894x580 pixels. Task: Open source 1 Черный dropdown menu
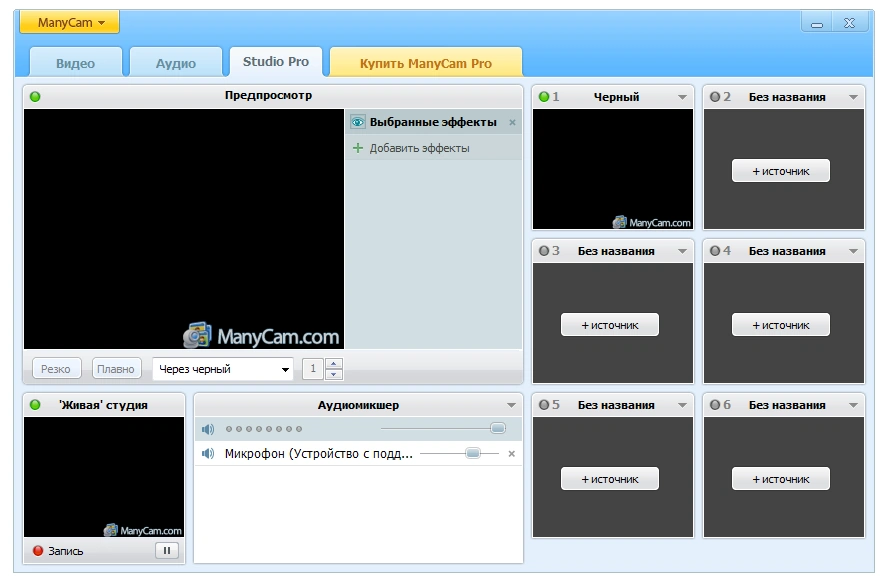pyautogui.click(x=682, y=98)
